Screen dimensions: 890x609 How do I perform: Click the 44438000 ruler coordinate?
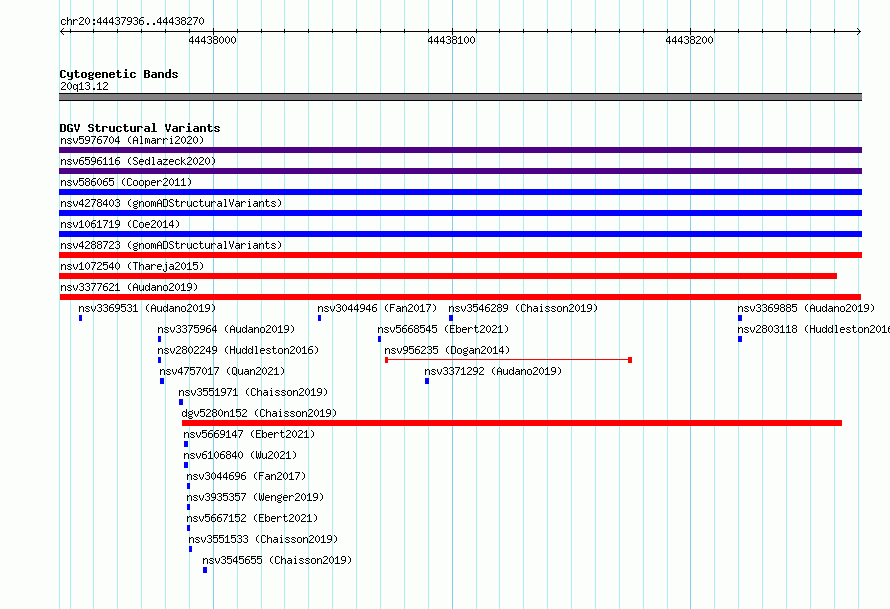coord(212,40)
